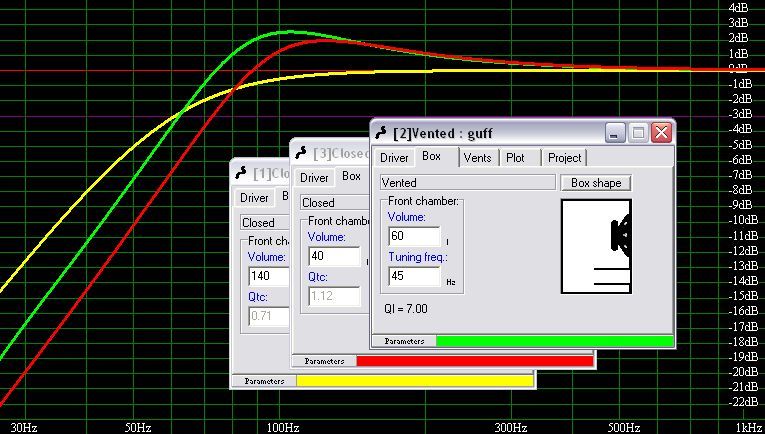
Task: Click the Box shape button
Action: (x=596, y=183)
